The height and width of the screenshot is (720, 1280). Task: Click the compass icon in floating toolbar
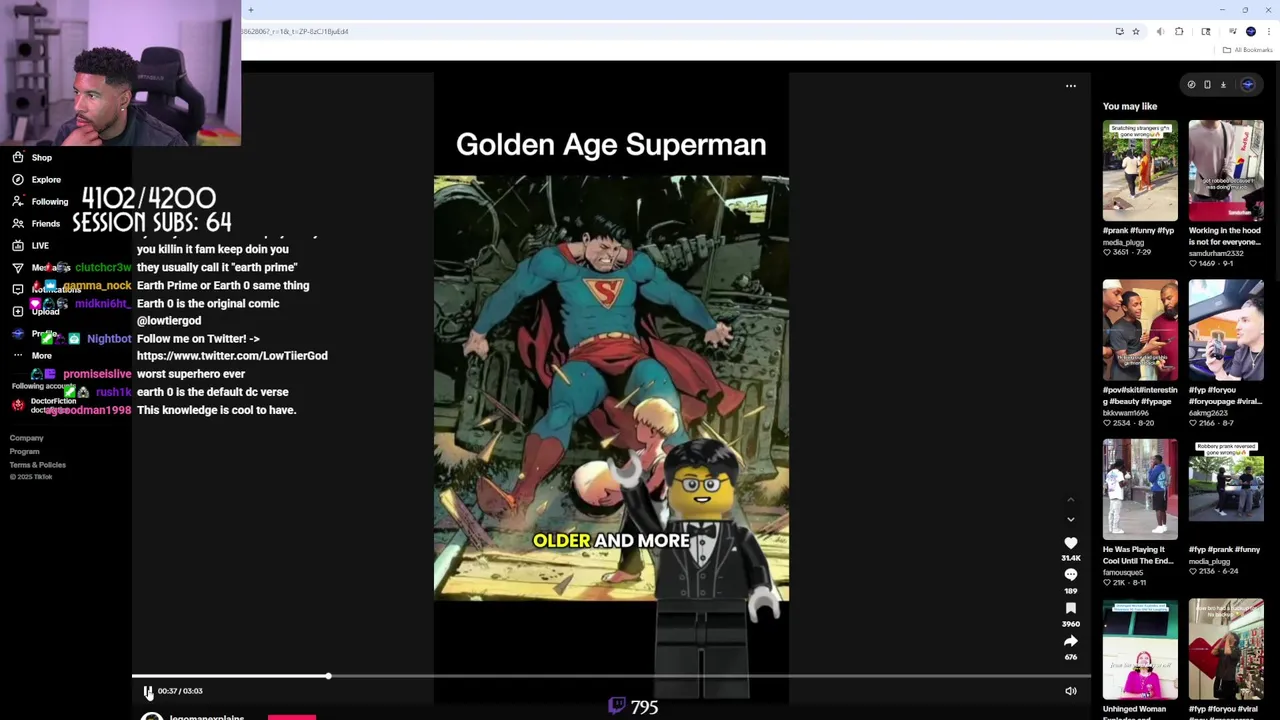click(x=1191, y=85)
